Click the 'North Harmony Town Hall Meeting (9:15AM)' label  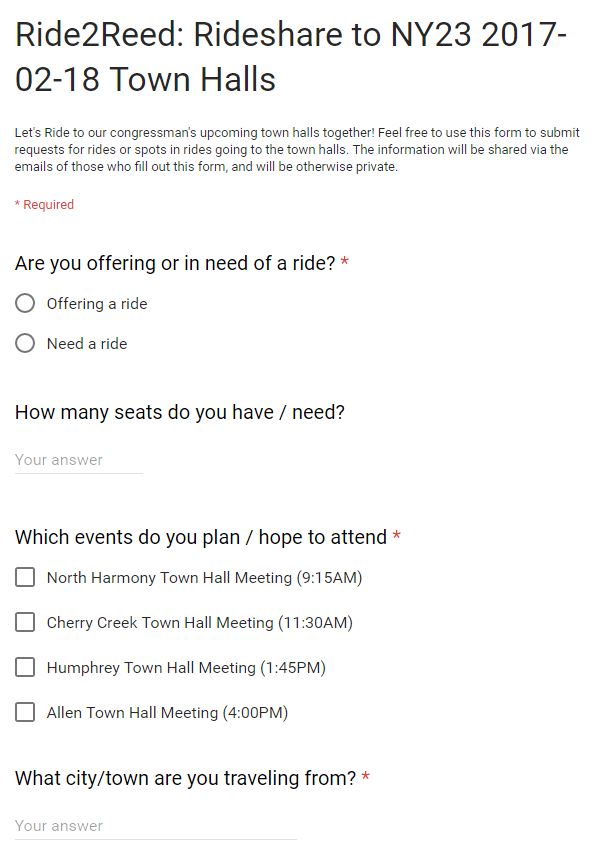coord(204,578)
